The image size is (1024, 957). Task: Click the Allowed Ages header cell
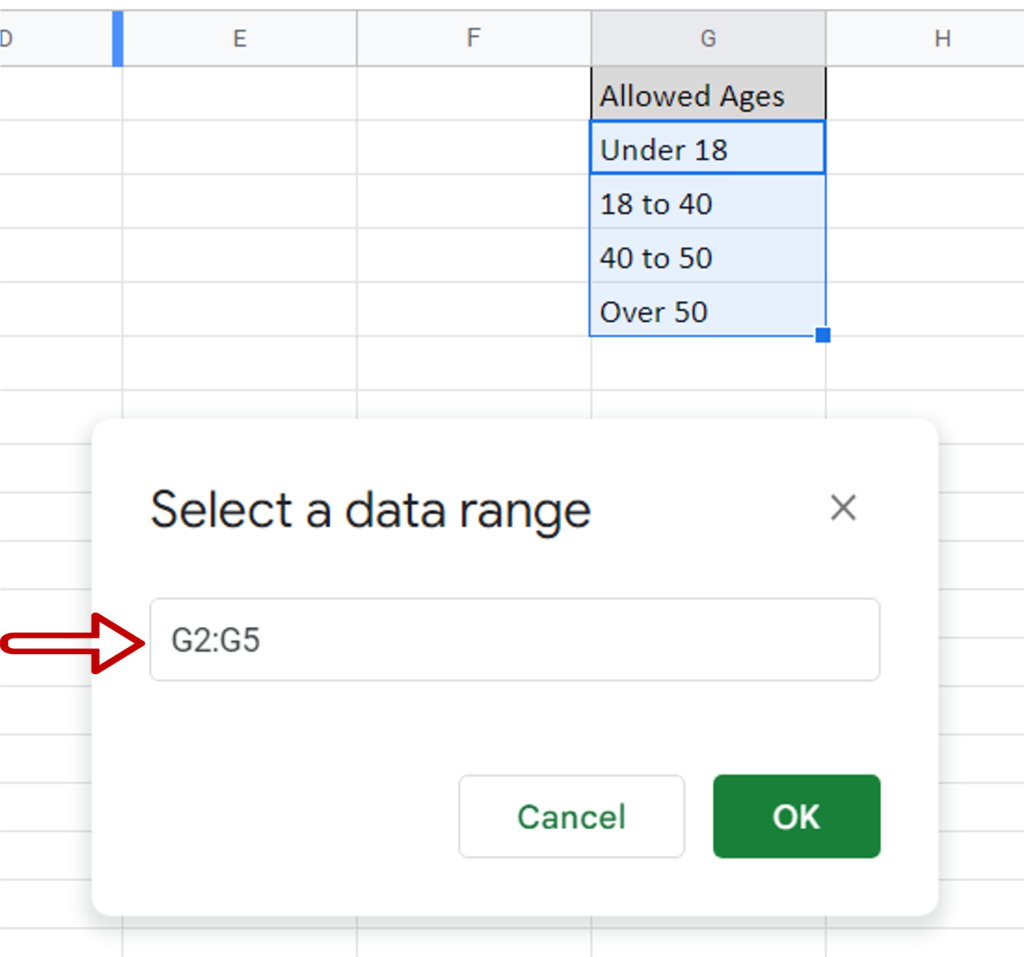(x=708, y=95)
